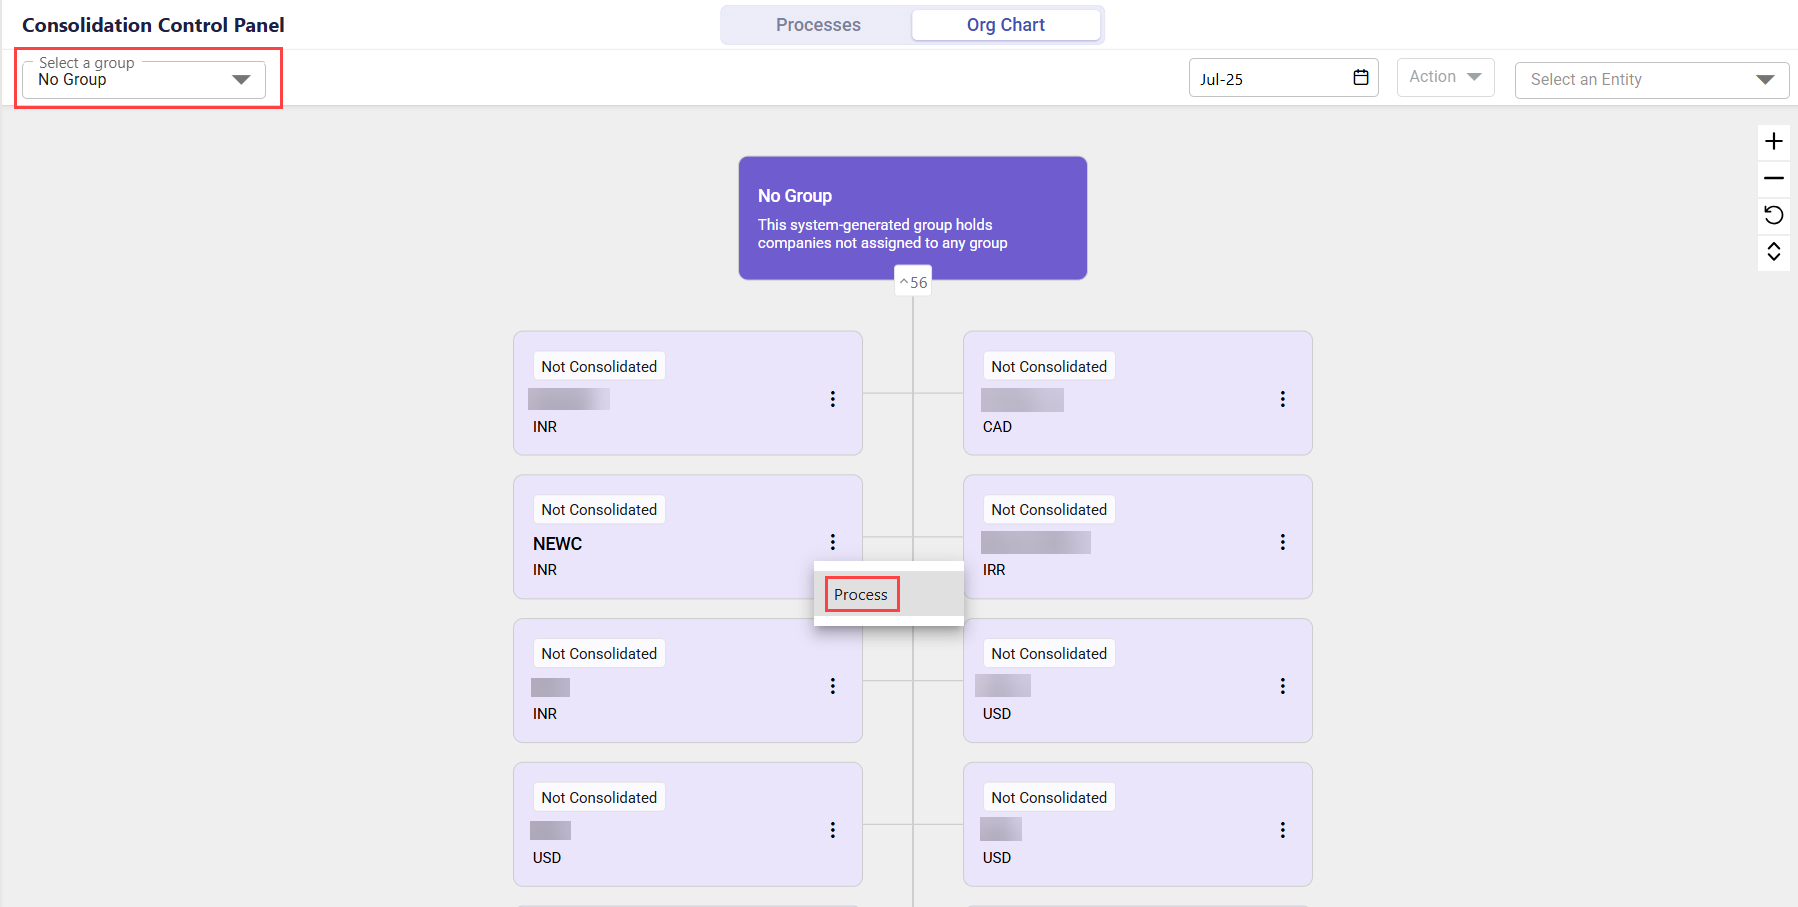Open the Select a group dropdown
The height and width of the screenshot is (907, 1798).
[144, 79]
